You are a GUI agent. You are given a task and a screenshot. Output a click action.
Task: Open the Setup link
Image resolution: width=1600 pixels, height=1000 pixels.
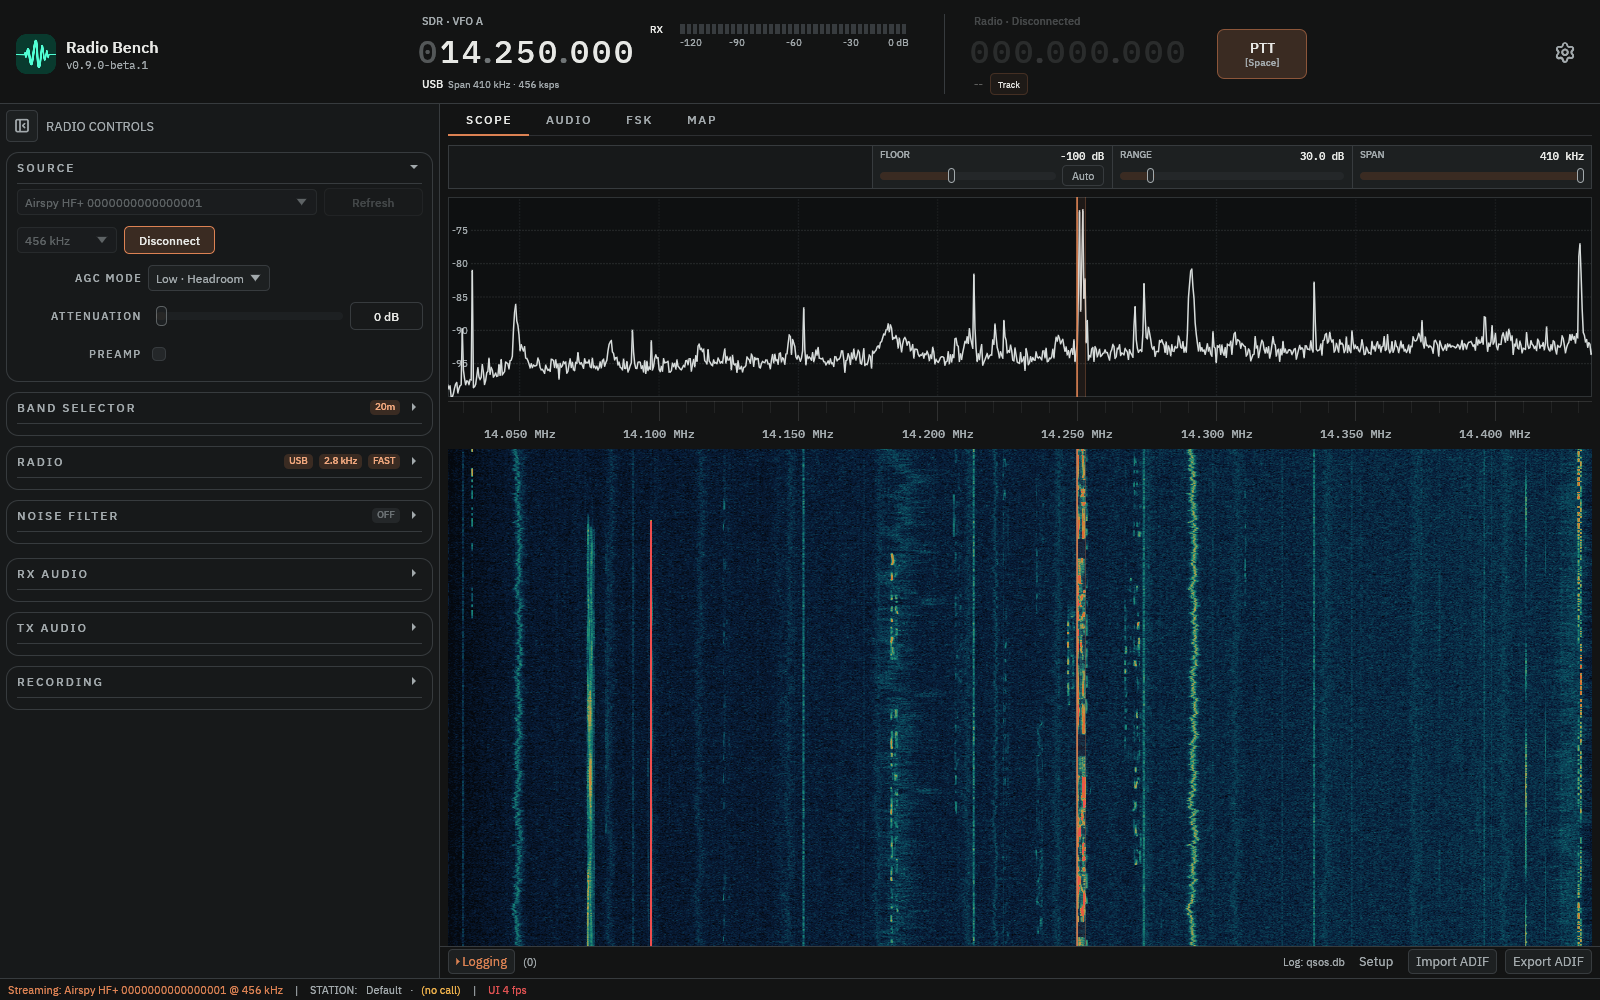[x=1376, y=962]
